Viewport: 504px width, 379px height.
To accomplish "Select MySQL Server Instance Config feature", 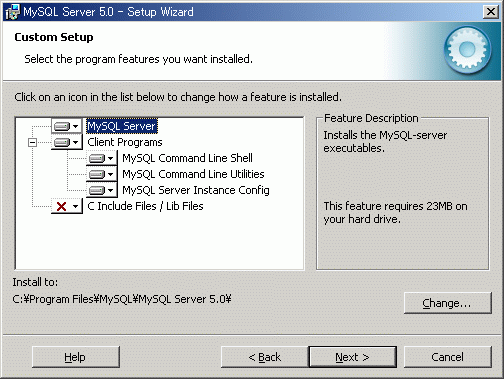I will point(196,190).
